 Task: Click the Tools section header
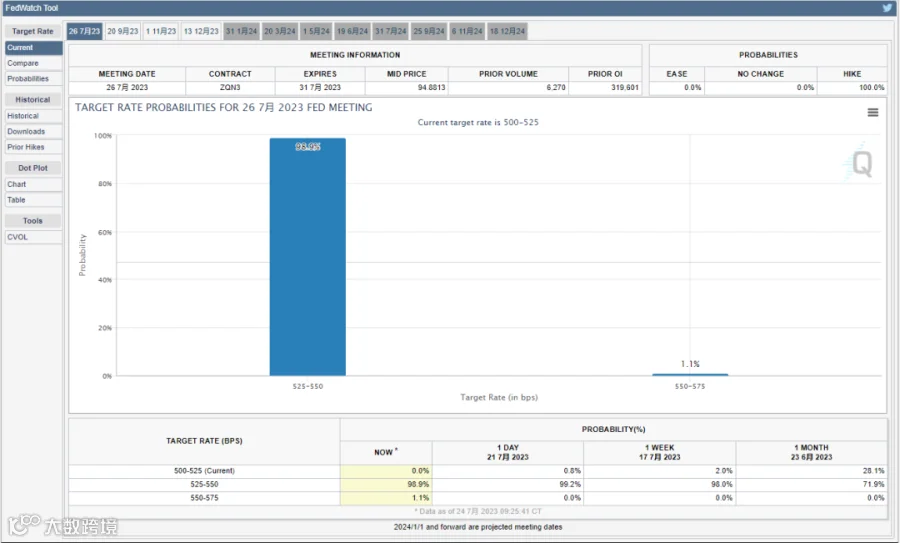coord(33,220)
